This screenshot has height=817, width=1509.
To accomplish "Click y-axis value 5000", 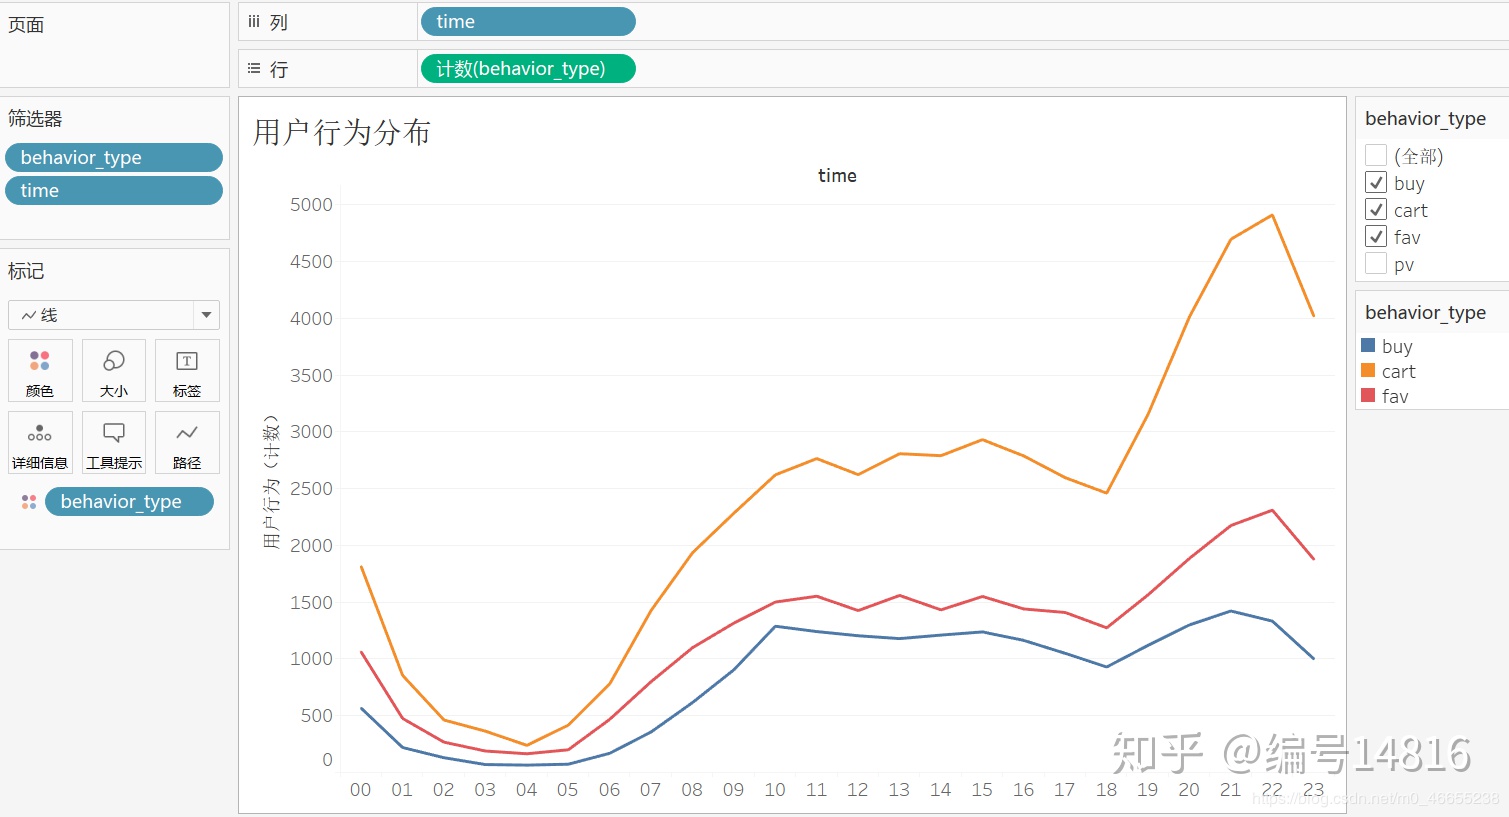I will 311,205.
